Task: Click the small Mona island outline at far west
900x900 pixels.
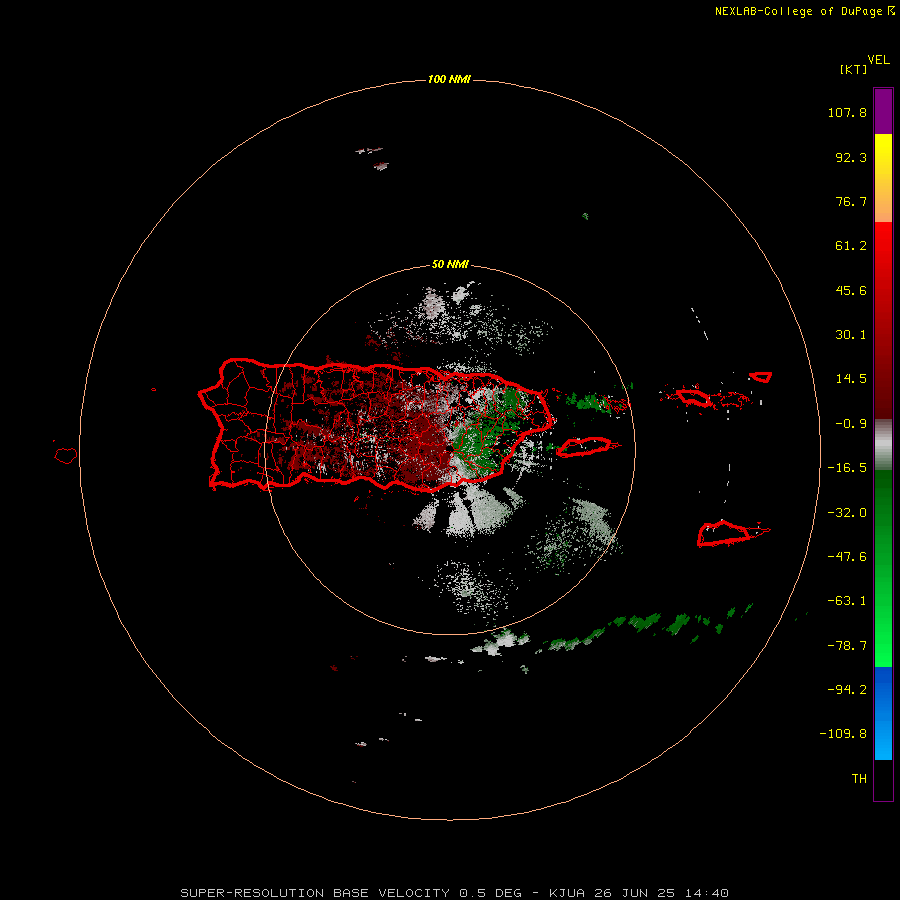Action: tap(66, 456)
